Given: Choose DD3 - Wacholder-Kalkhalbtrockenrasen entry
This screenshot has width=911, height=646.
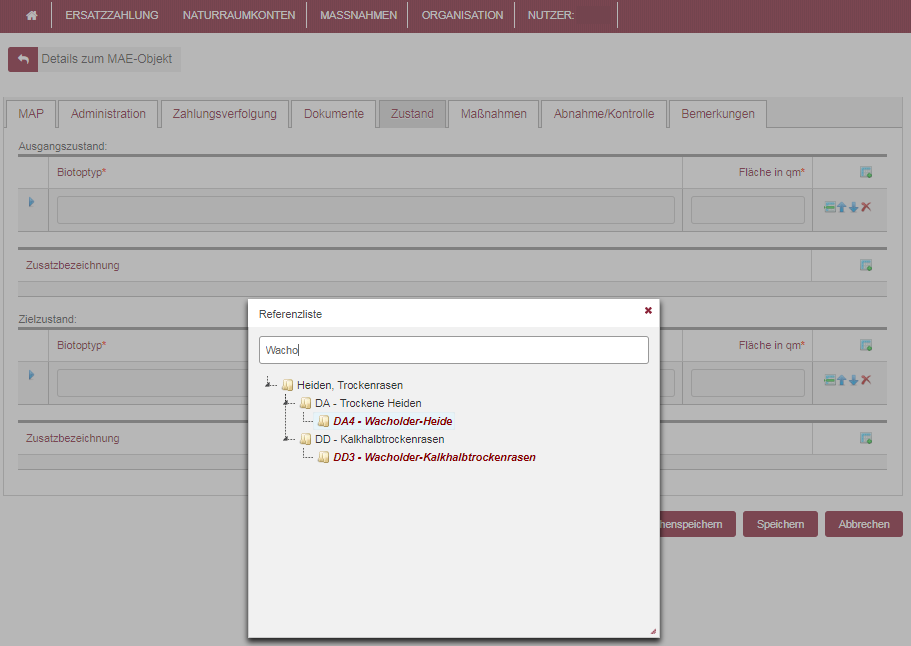Looking at the screenshot, I should click(x=434, y=457).
